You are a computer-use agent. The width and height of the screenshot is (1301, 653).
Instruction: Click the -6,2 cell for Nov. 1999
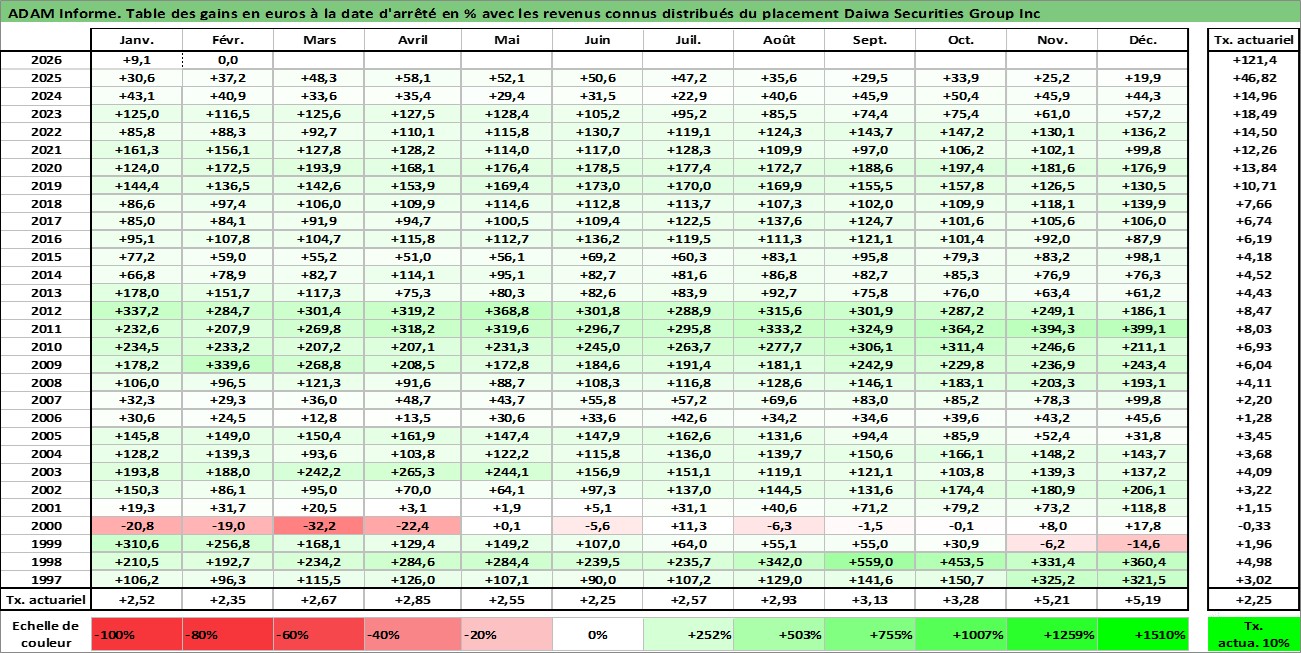click(x=1052, y=545)
